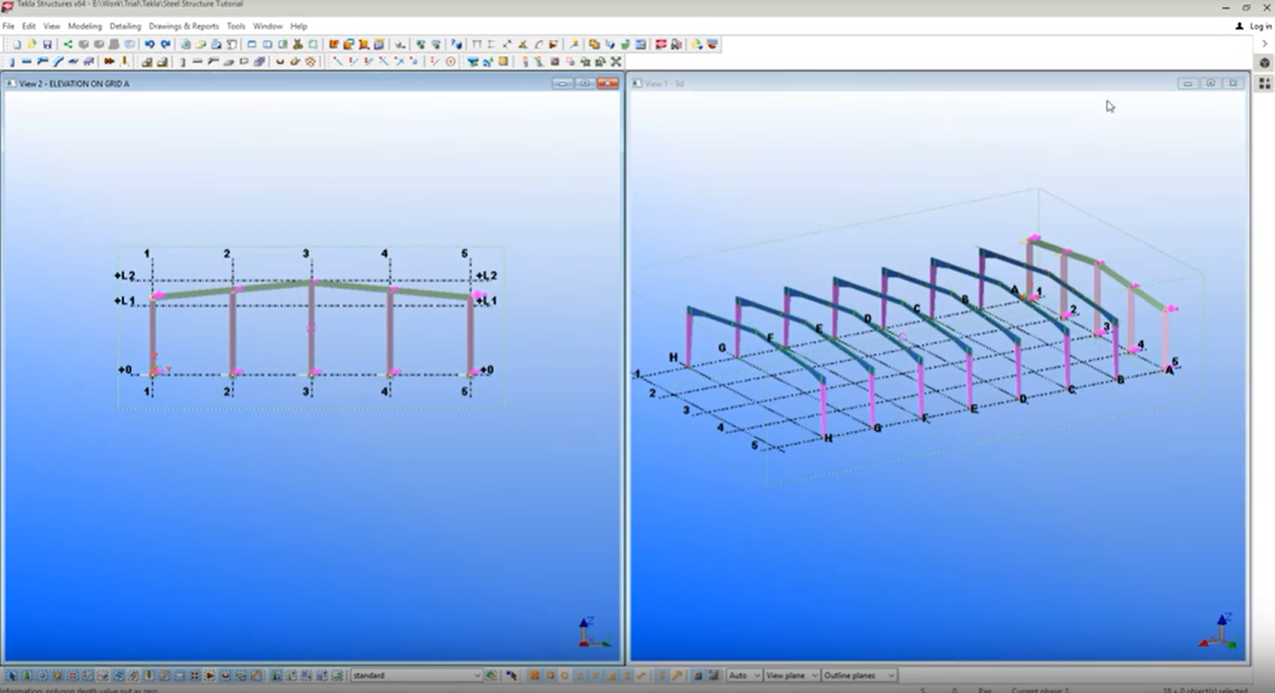
Task: Toggle the Select all switch arrow icon
Action: pos(11,676)
